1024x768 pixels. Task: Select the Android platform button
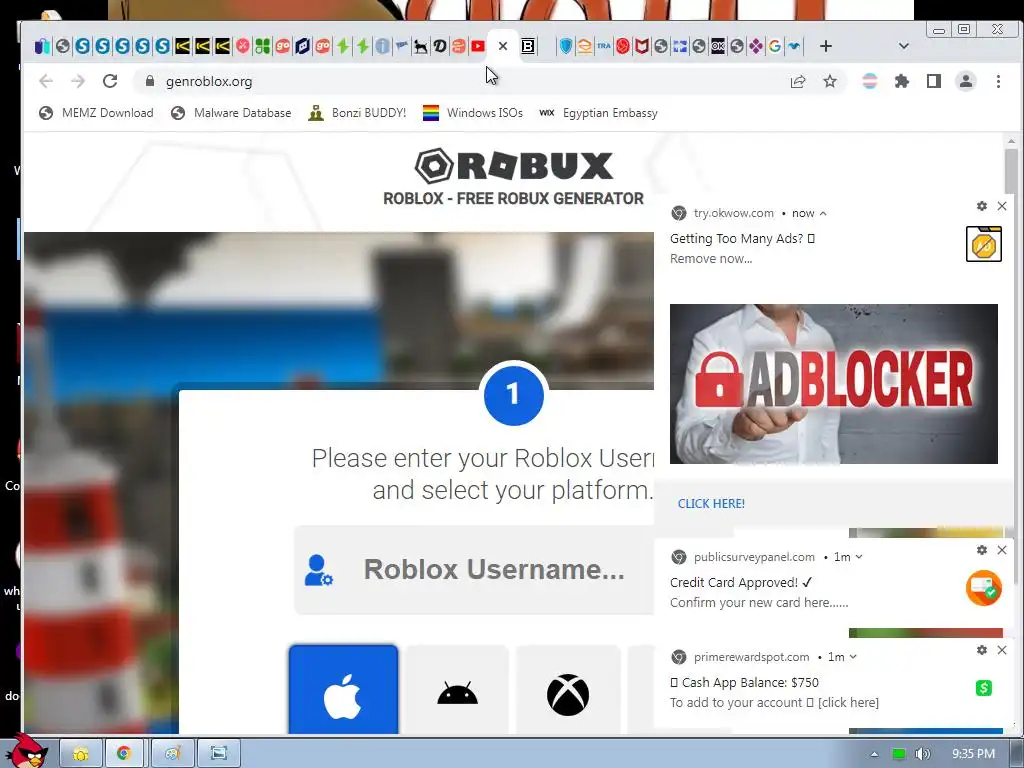[457, 690]
